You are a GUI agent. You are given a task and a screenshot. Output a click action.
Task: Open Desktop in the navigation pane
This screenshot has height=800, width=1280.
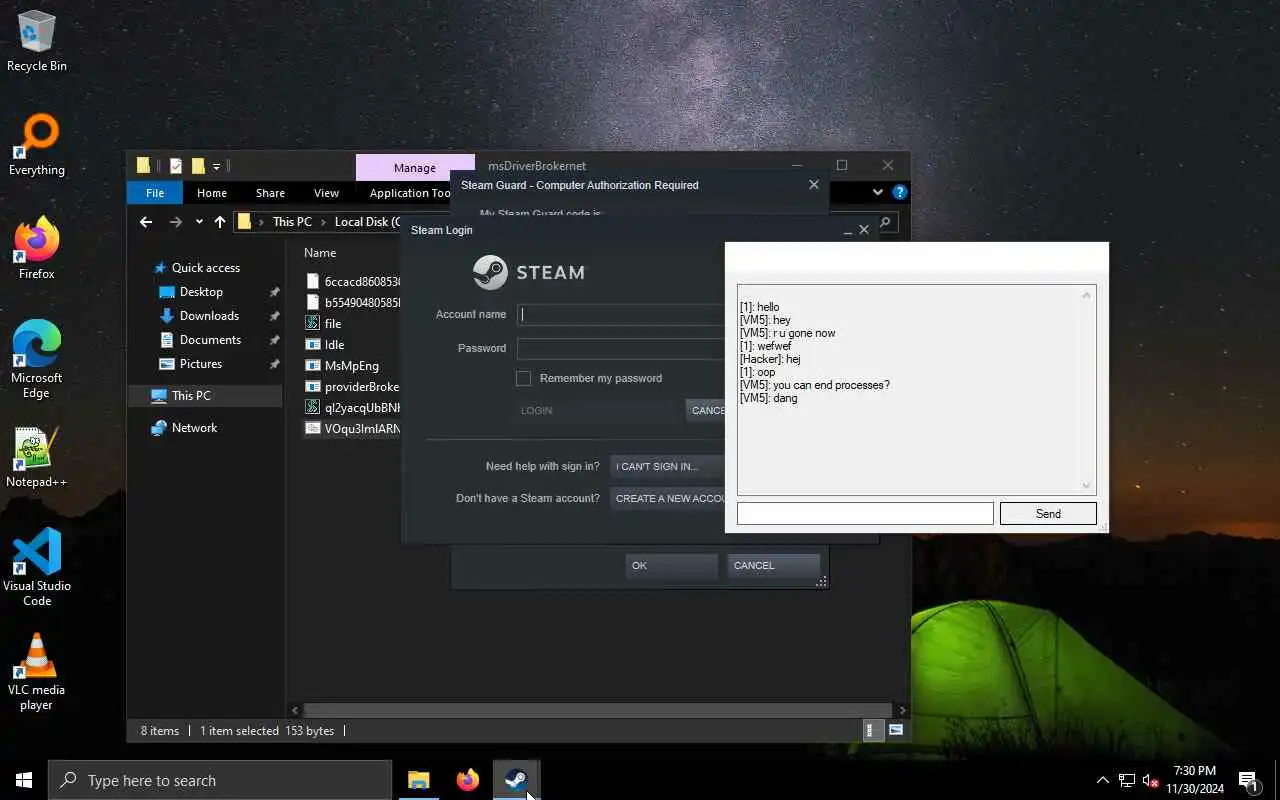coord(201,292)
